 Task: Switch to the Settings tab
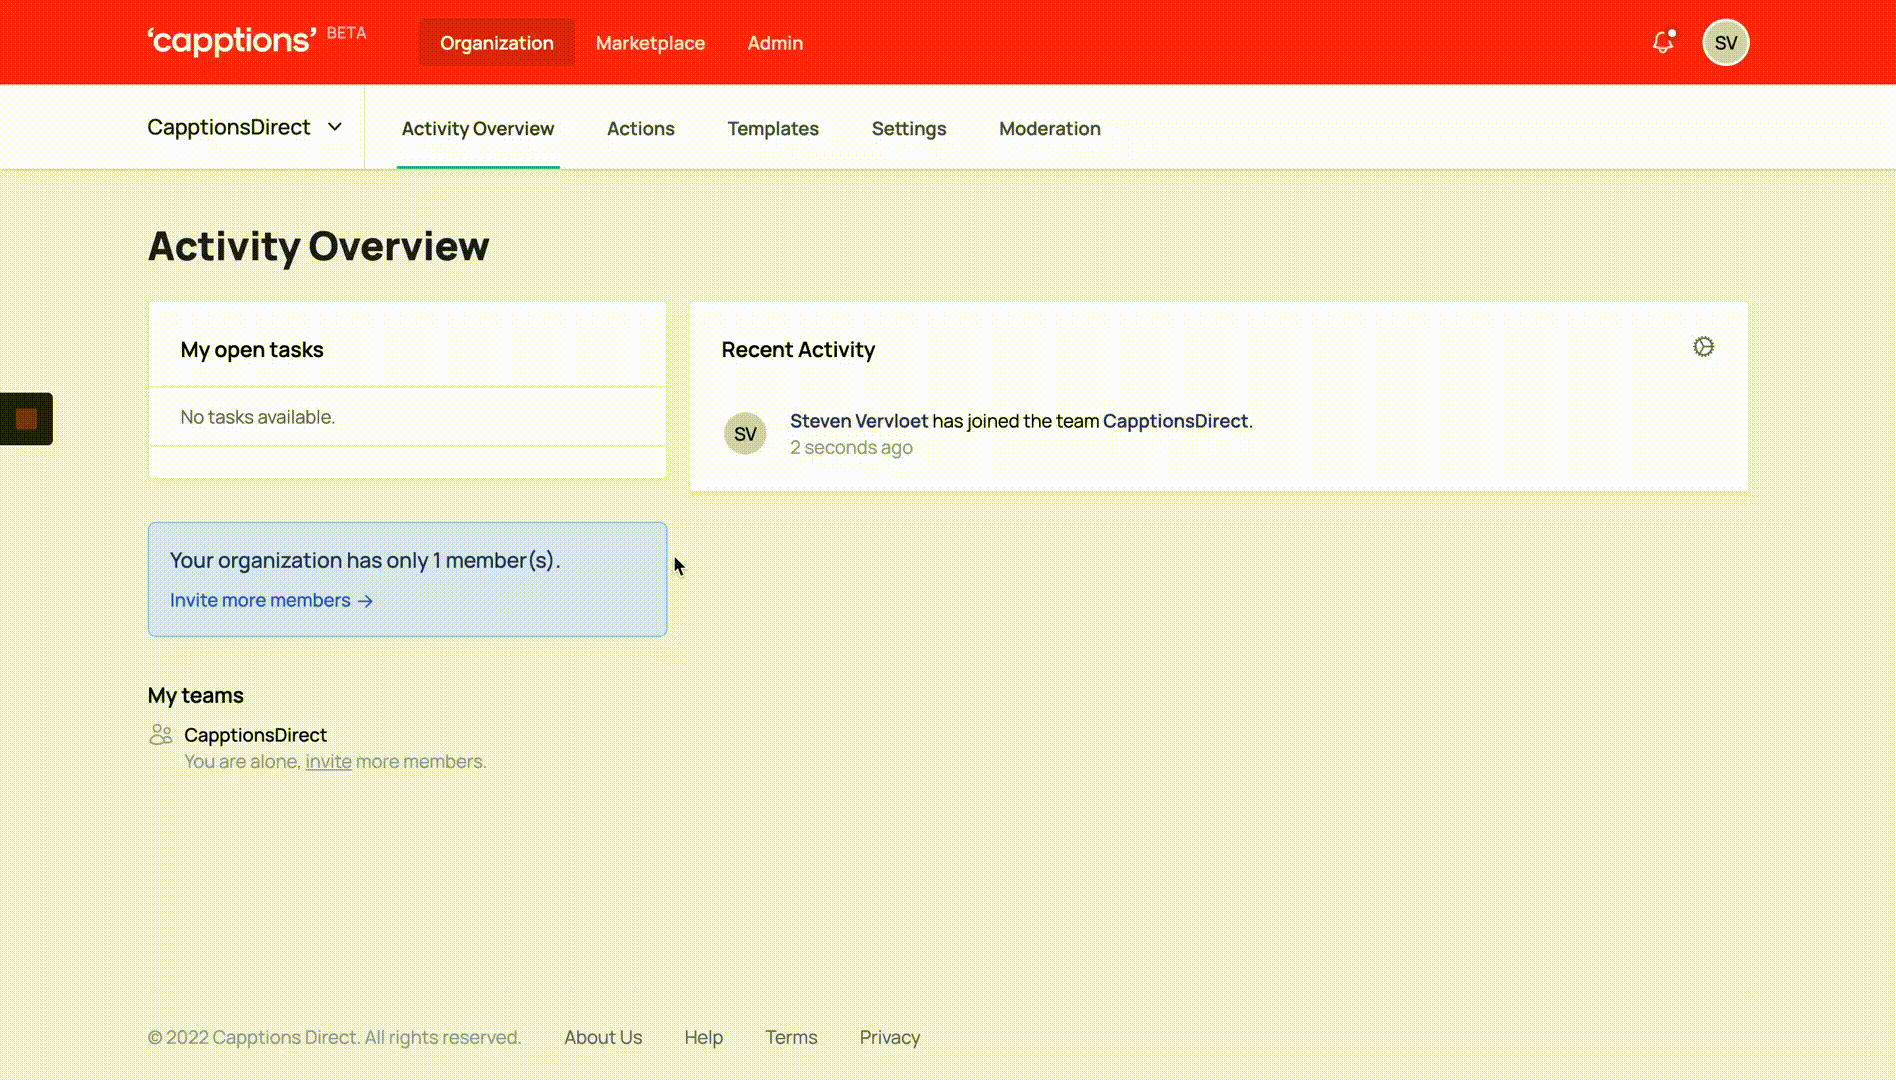click(x=909, y=128)
